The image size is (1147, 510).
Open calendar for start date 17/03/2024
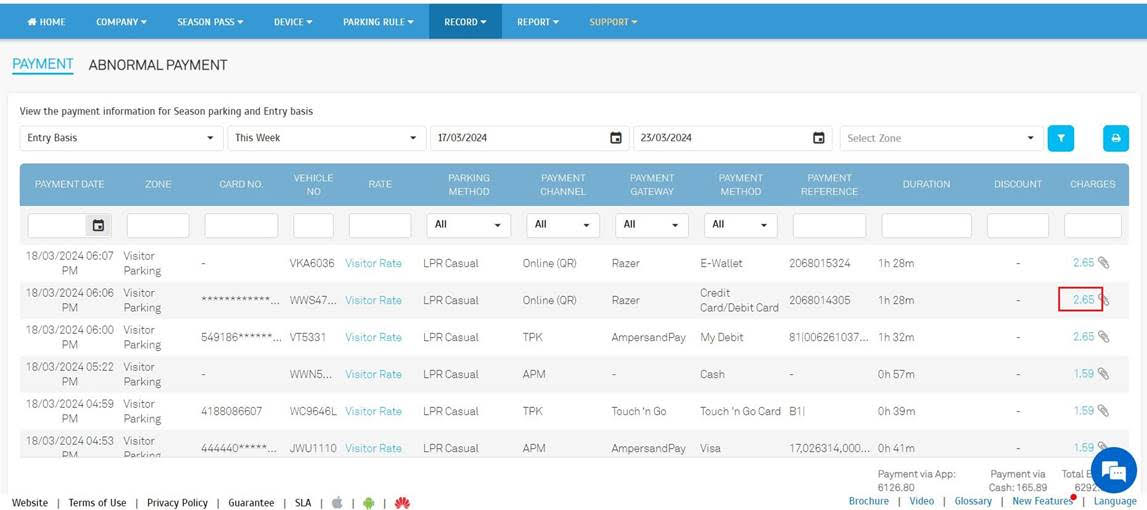click(616, 138)
